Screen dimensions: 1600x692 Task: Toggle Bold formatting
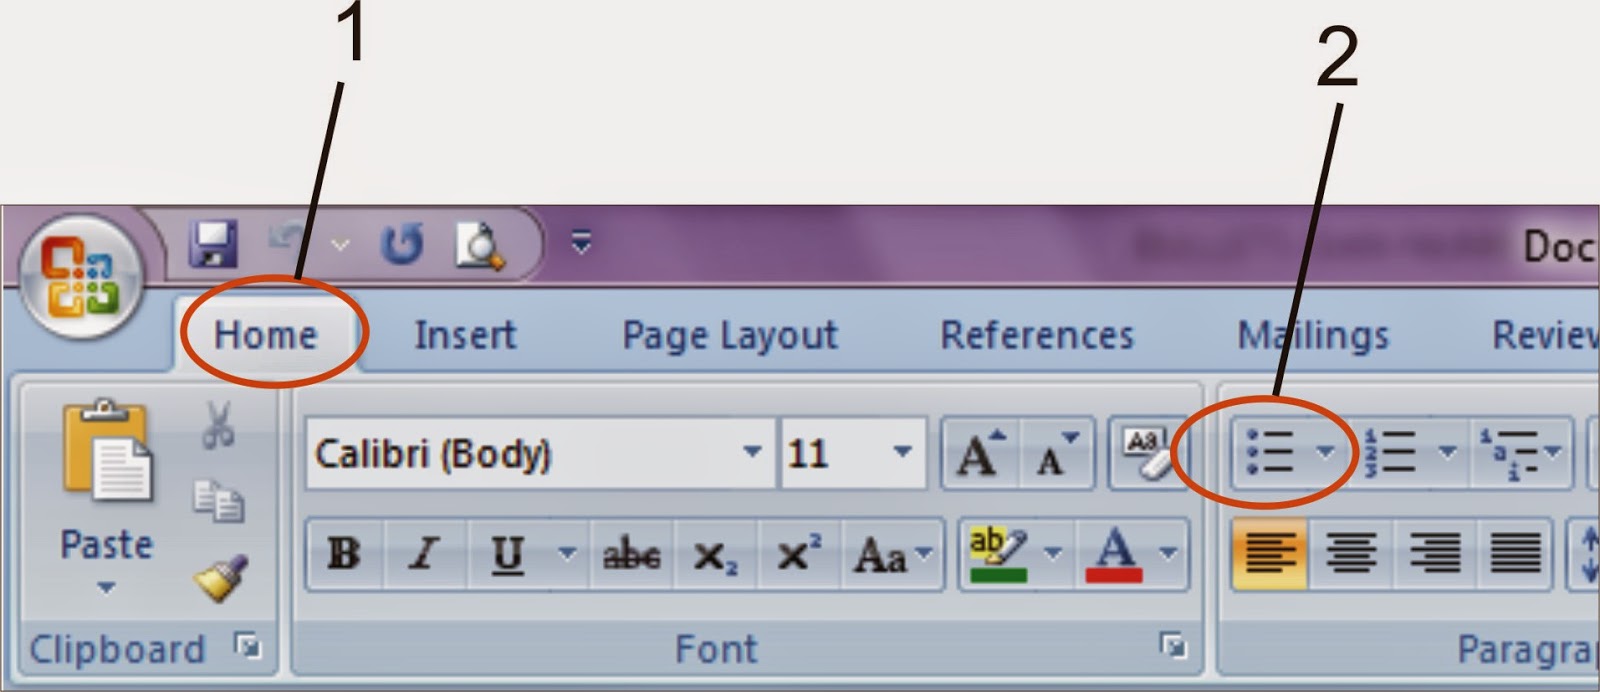point(344,553)
